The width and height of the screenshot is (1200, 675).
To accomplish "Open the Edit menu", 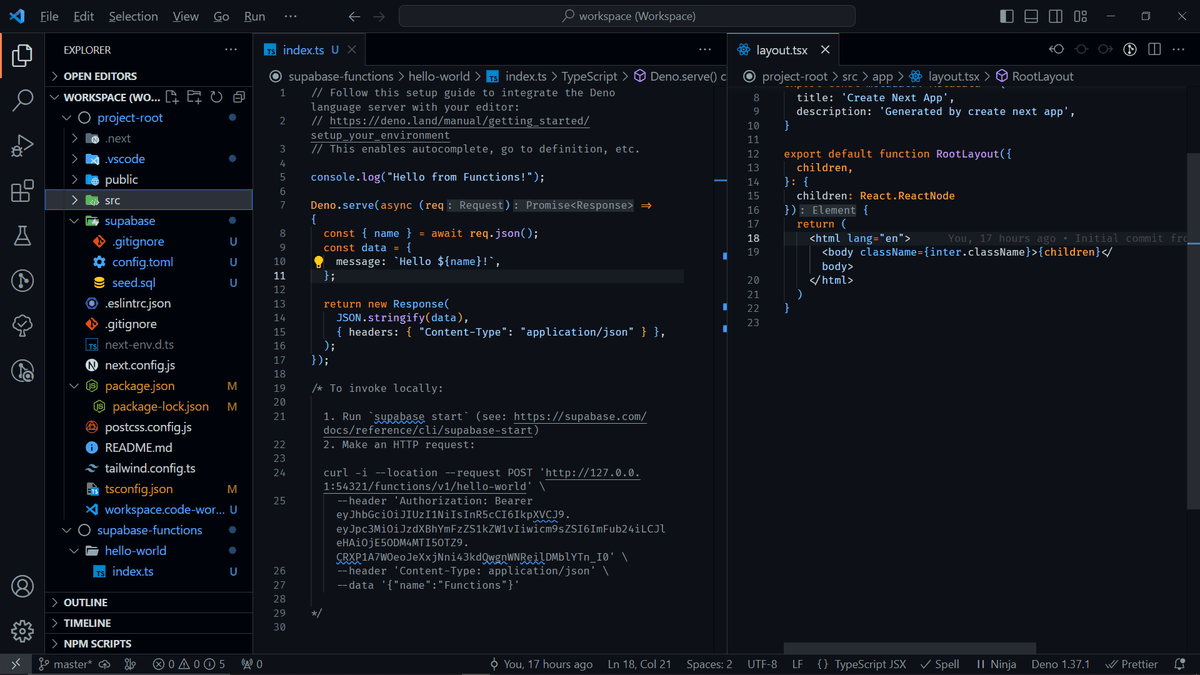I will 84,16.
